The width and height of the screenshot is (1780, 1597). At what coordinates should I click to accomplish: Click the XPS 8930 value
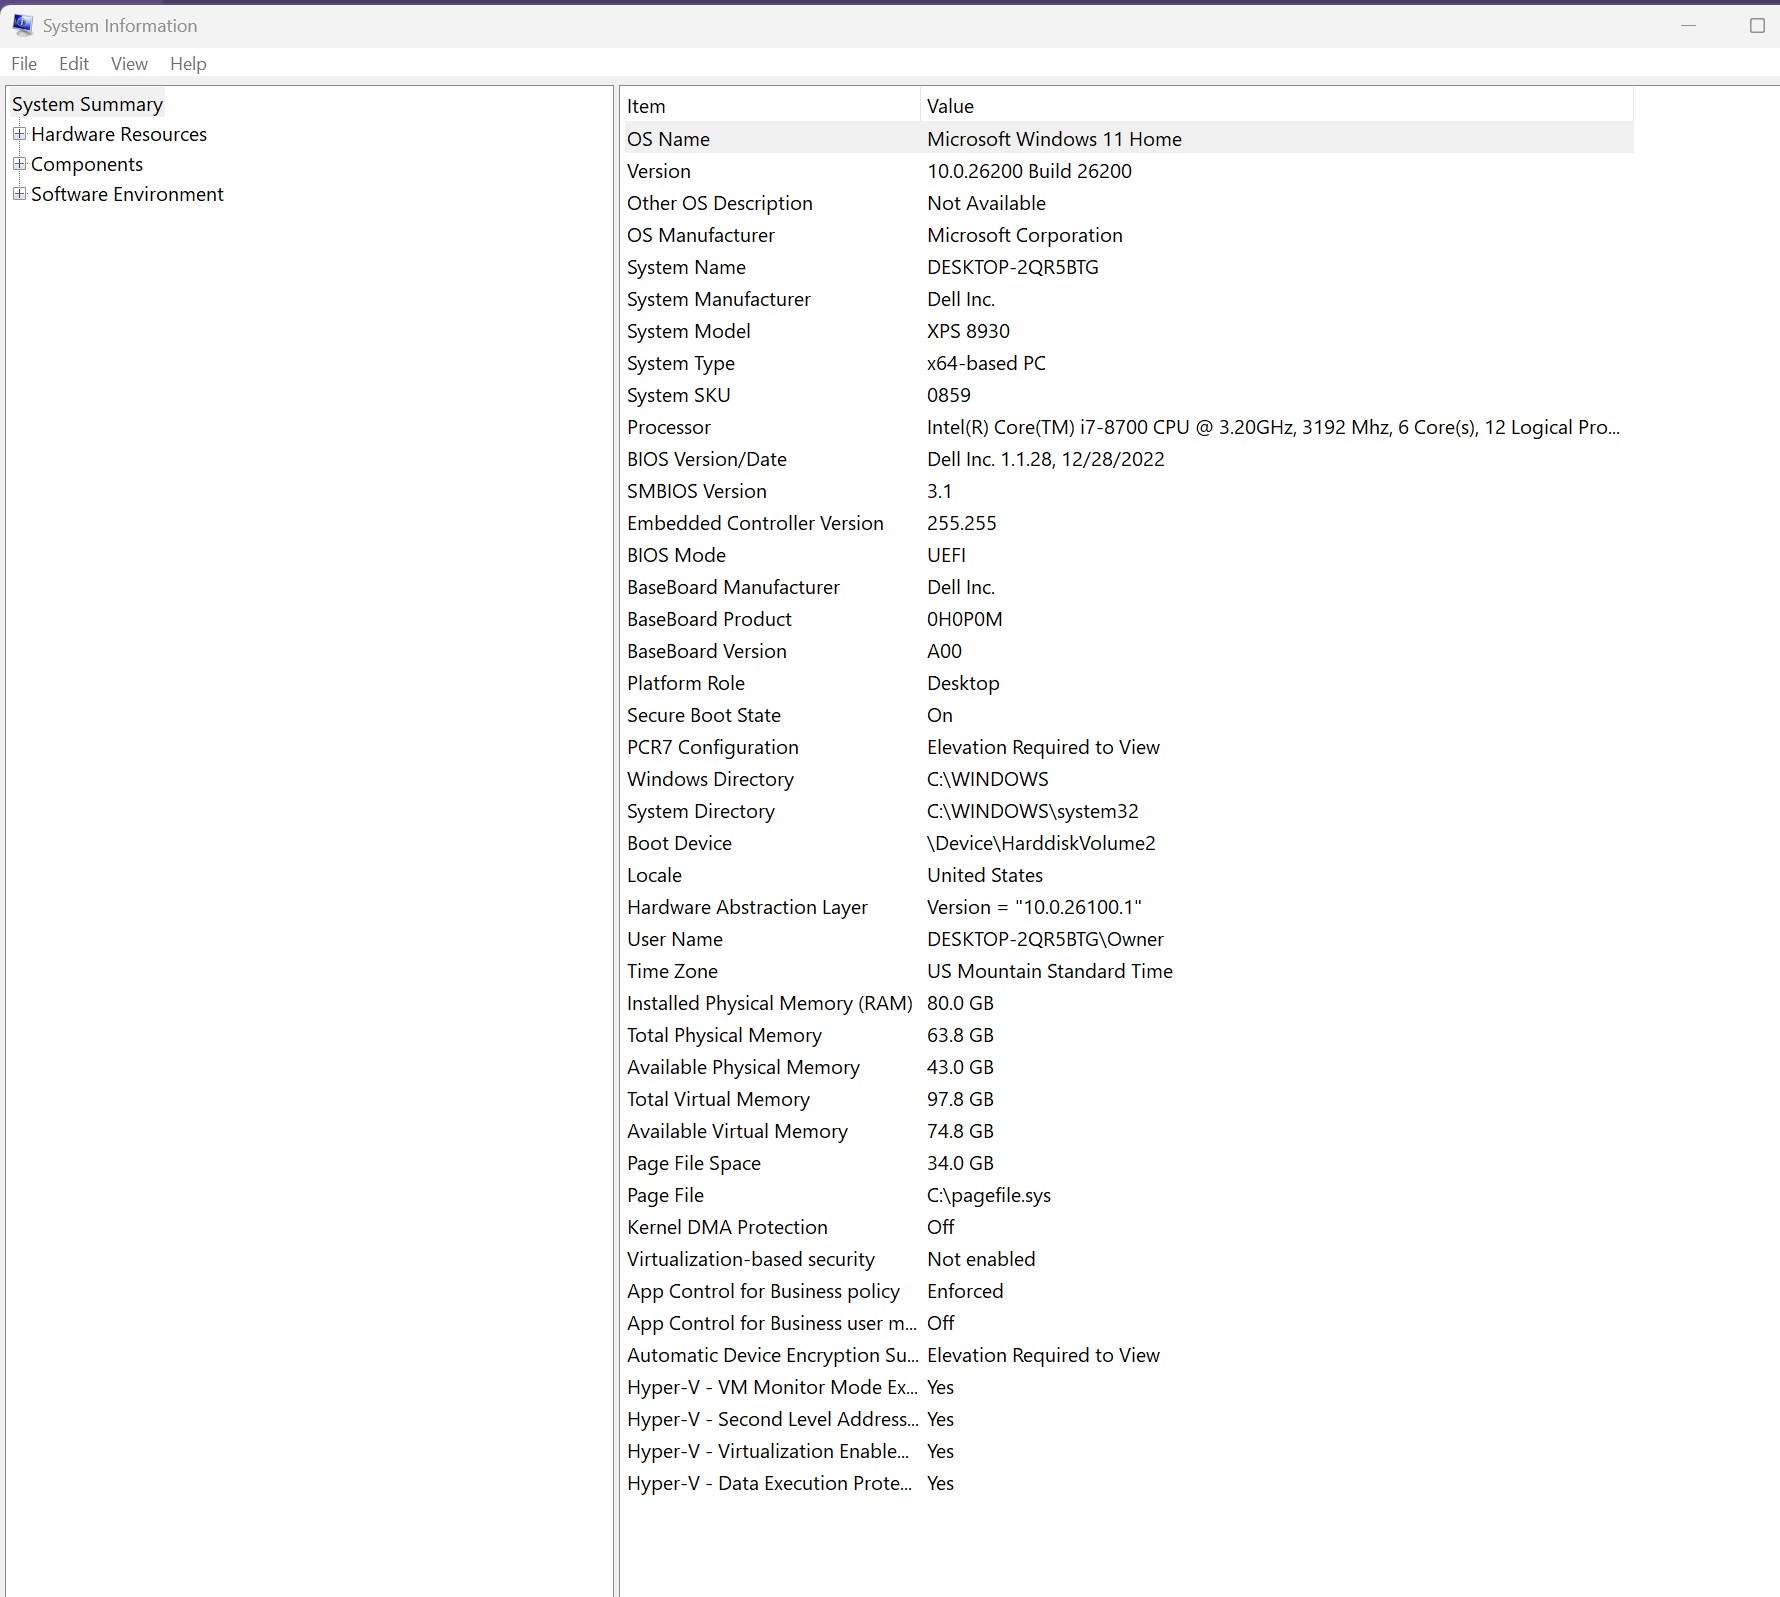click(x=968, y=331)
